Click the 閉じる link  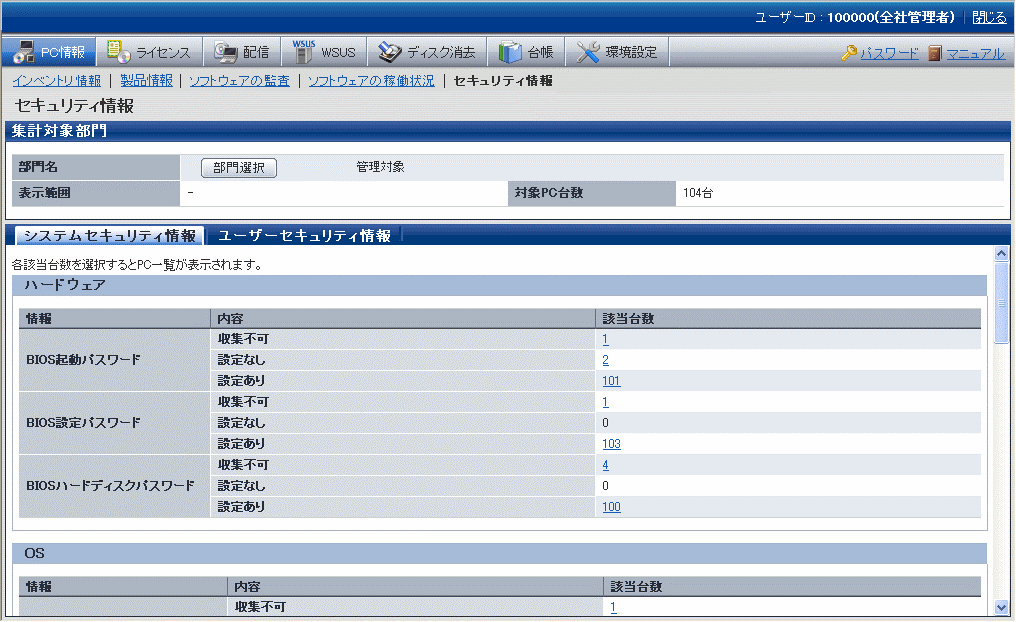[x=989, y=17]
